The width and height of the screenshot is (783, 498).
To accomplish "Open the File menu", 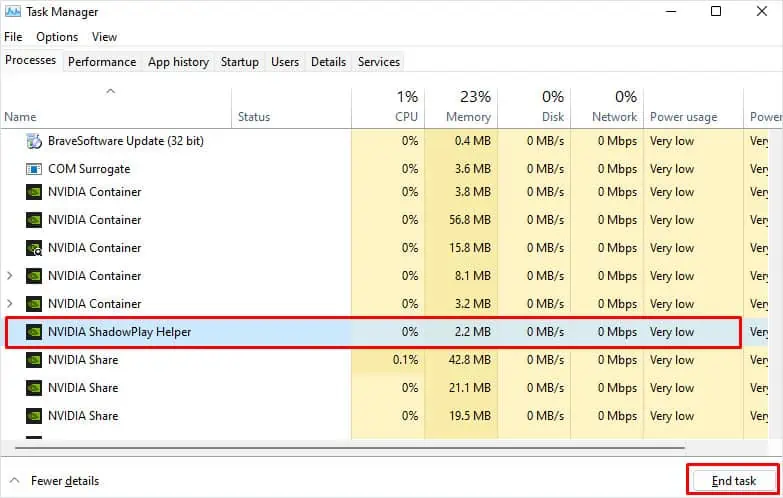I will (x=13, y=37).
